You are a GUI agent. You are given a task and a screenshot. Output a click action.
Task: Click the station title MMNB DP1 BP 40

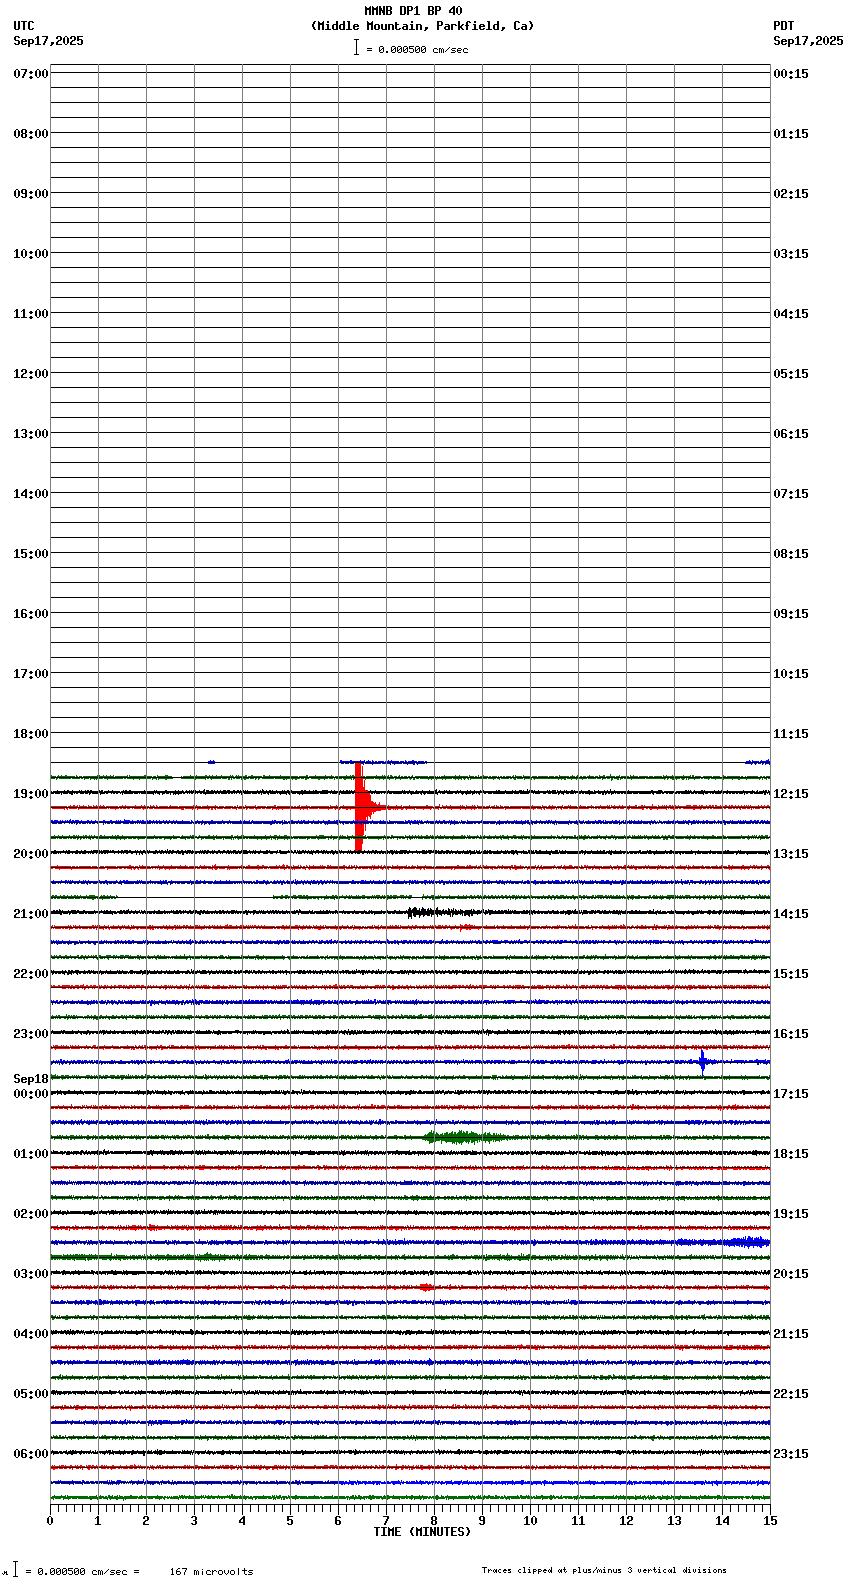[x=413, y=11]
